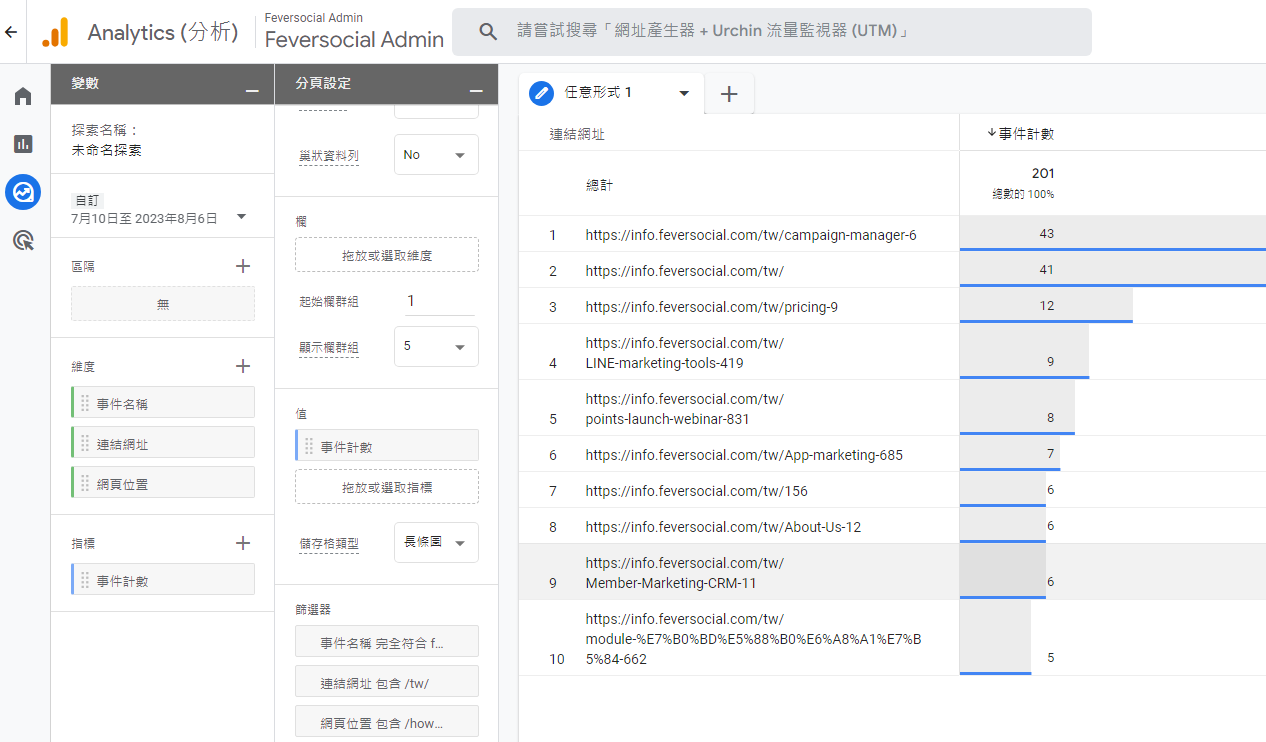
Task: Open the 巢狀資料列 No dropdown
Action: pos(436,155)
